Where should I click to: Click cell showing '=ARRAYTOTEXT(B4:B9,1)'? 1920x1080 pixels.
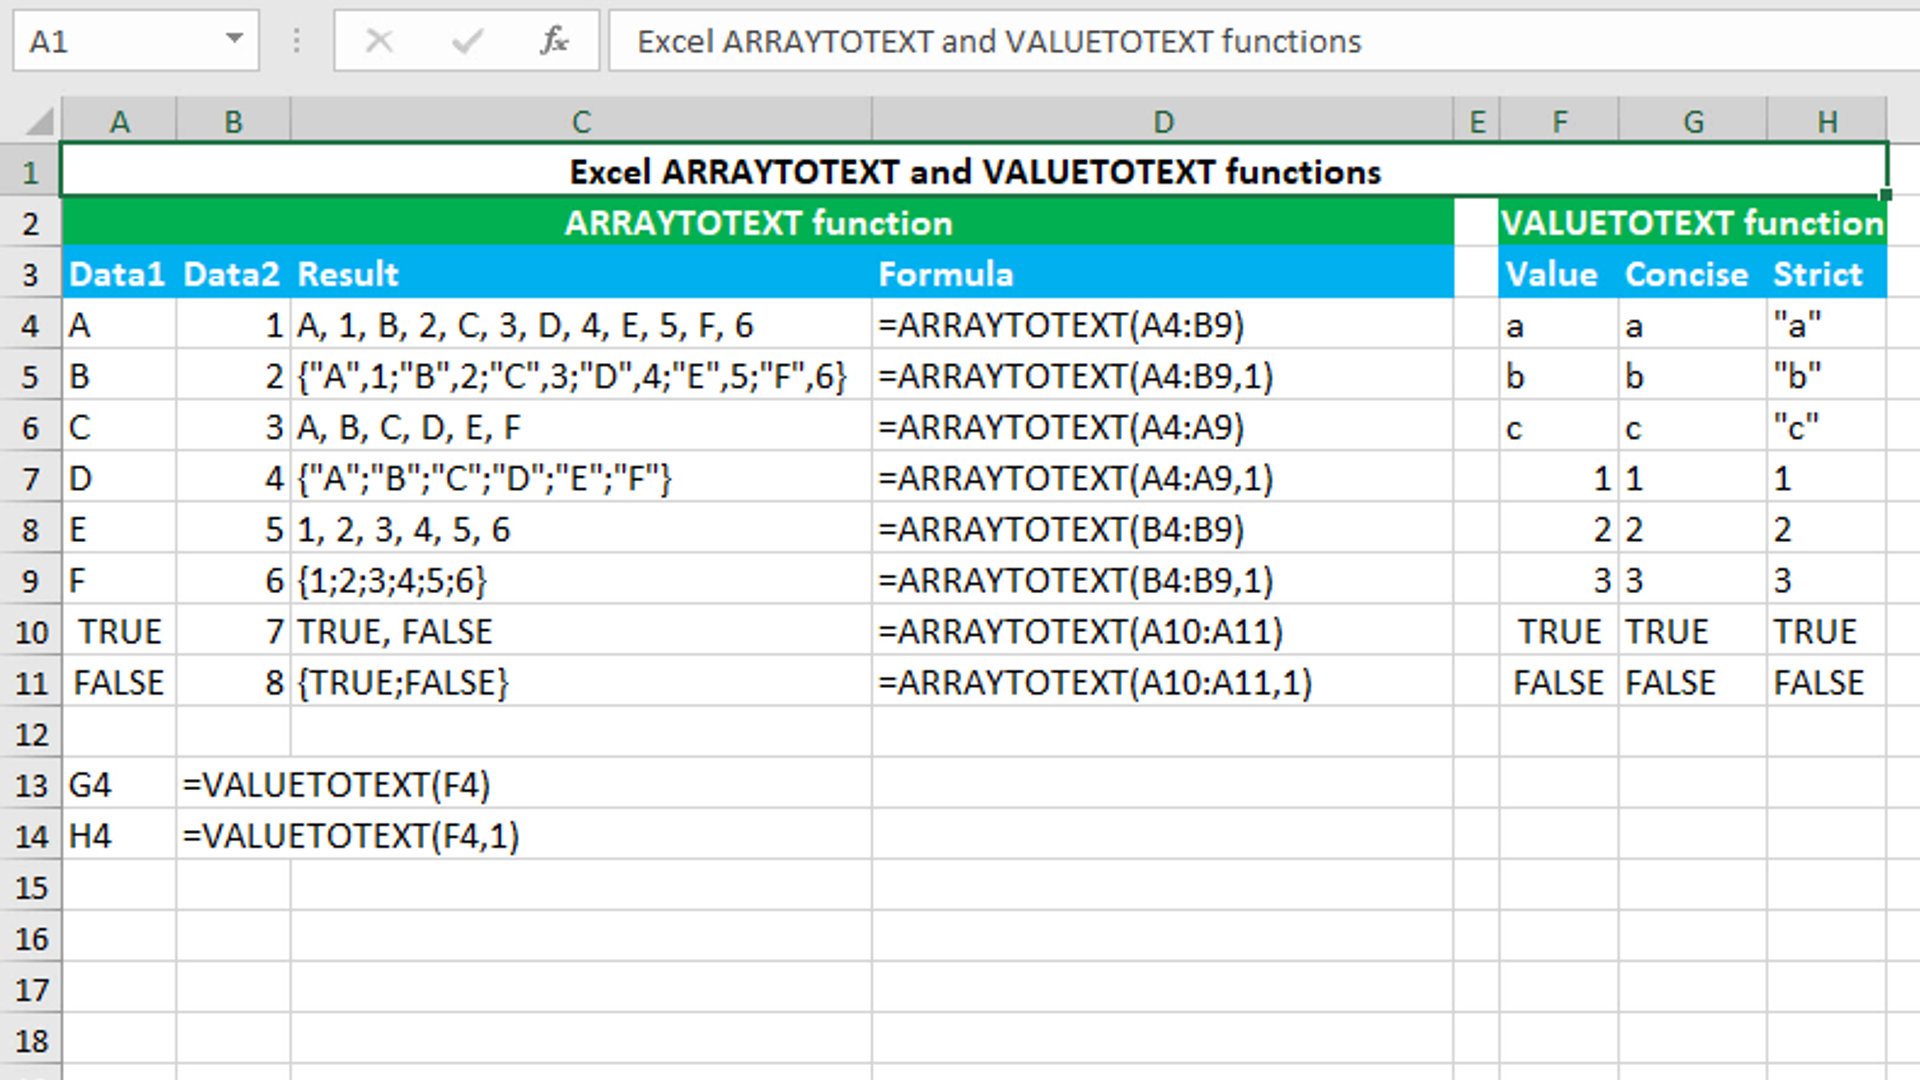[1163, 580]
